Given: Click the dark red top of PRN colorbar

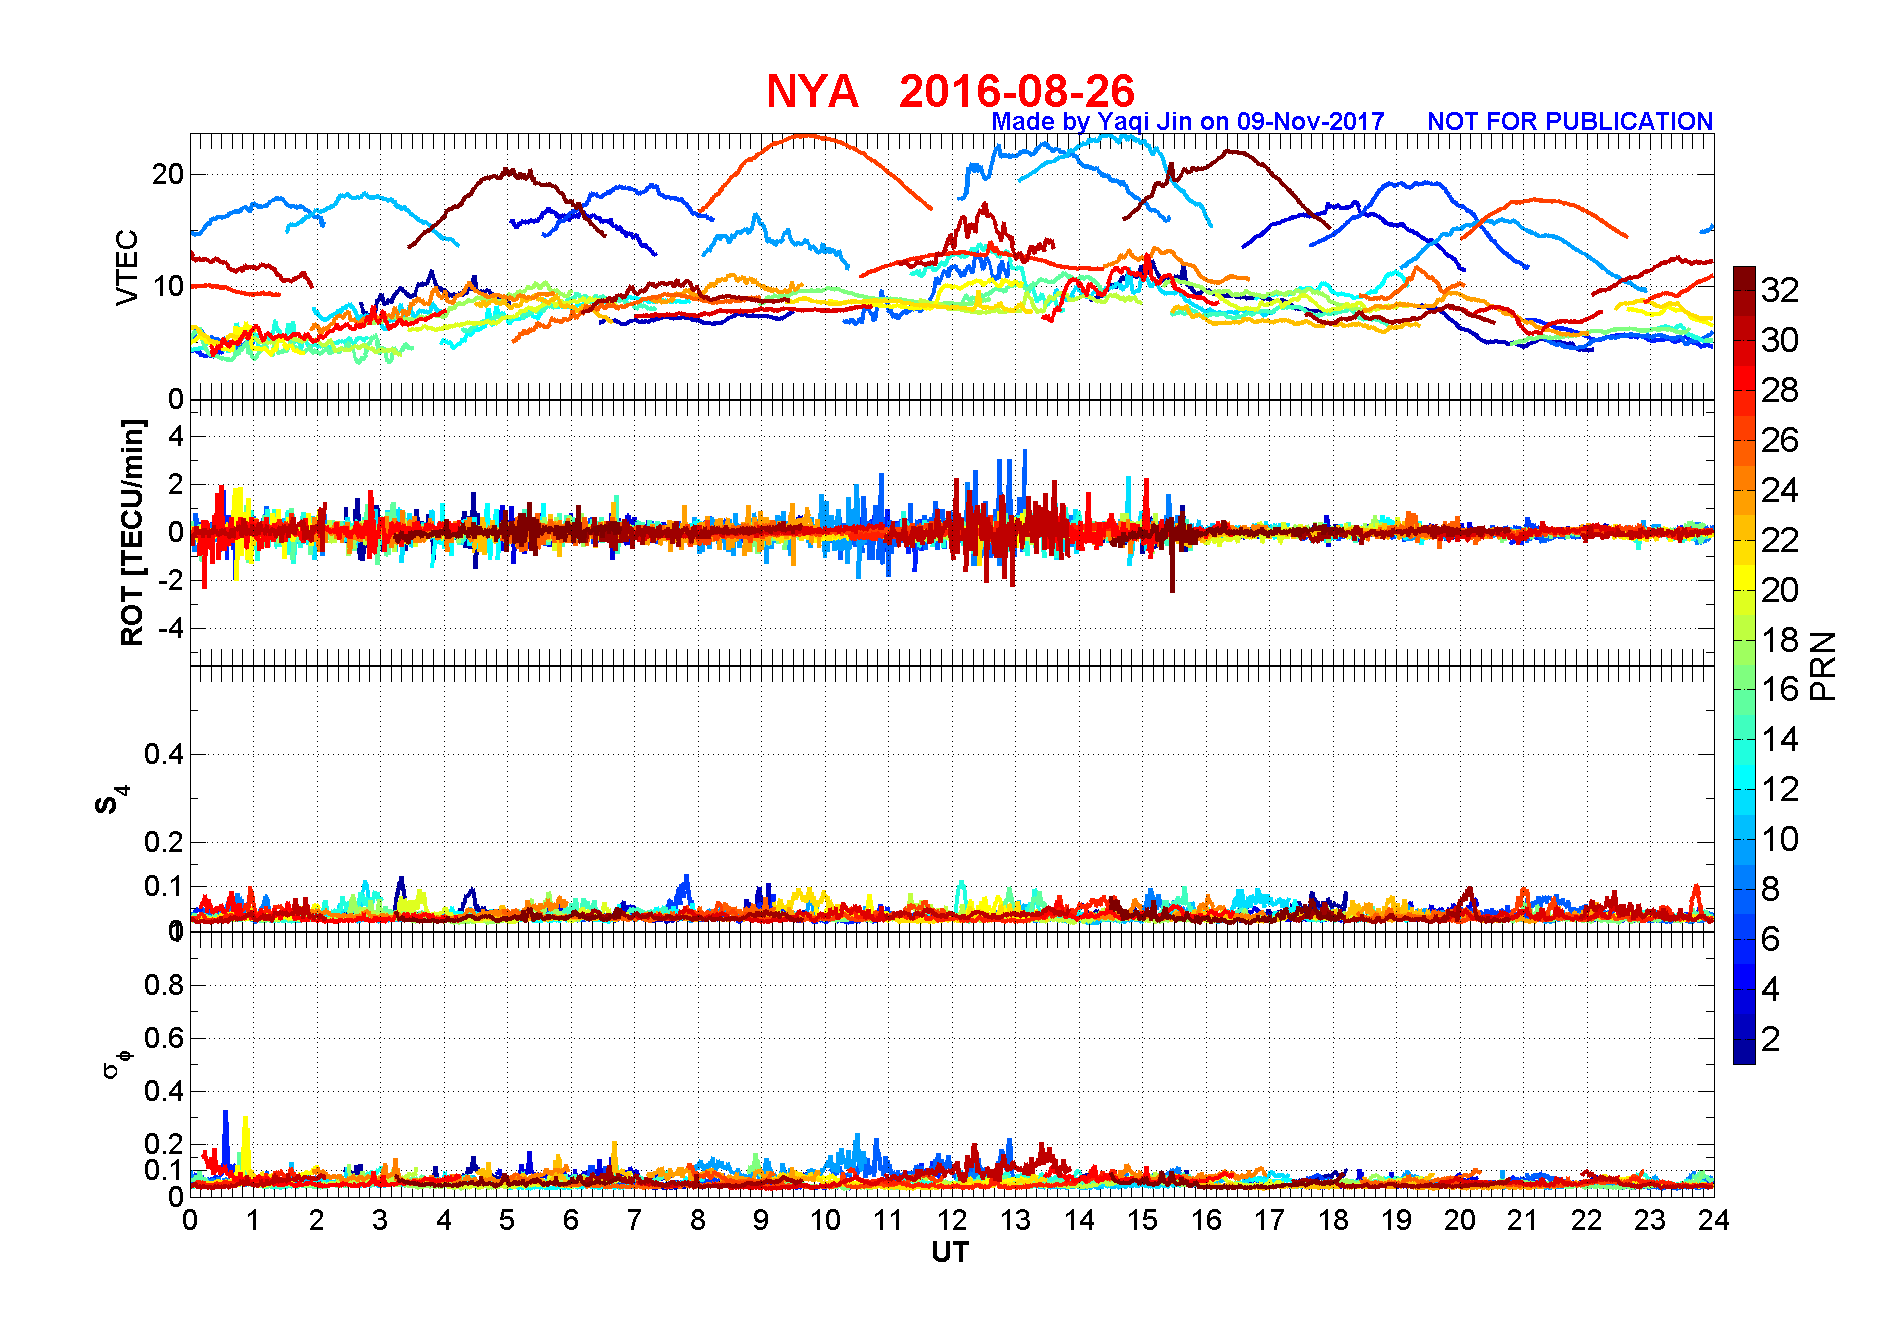Looking at the screenshot, I should coord(1744,278).
